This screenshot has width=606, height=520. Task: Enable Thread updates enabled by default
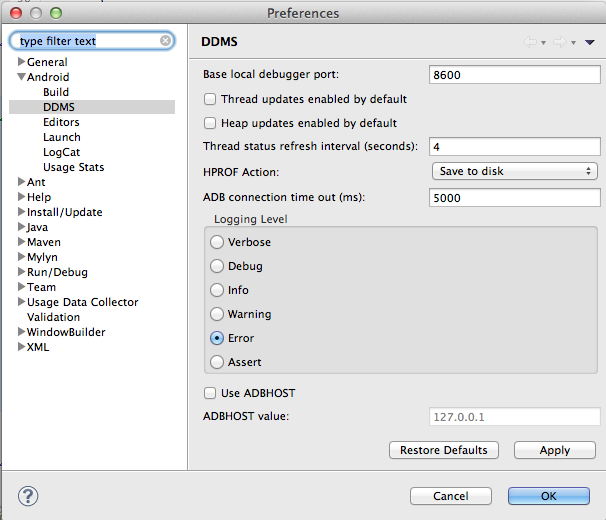coord(210,99)
